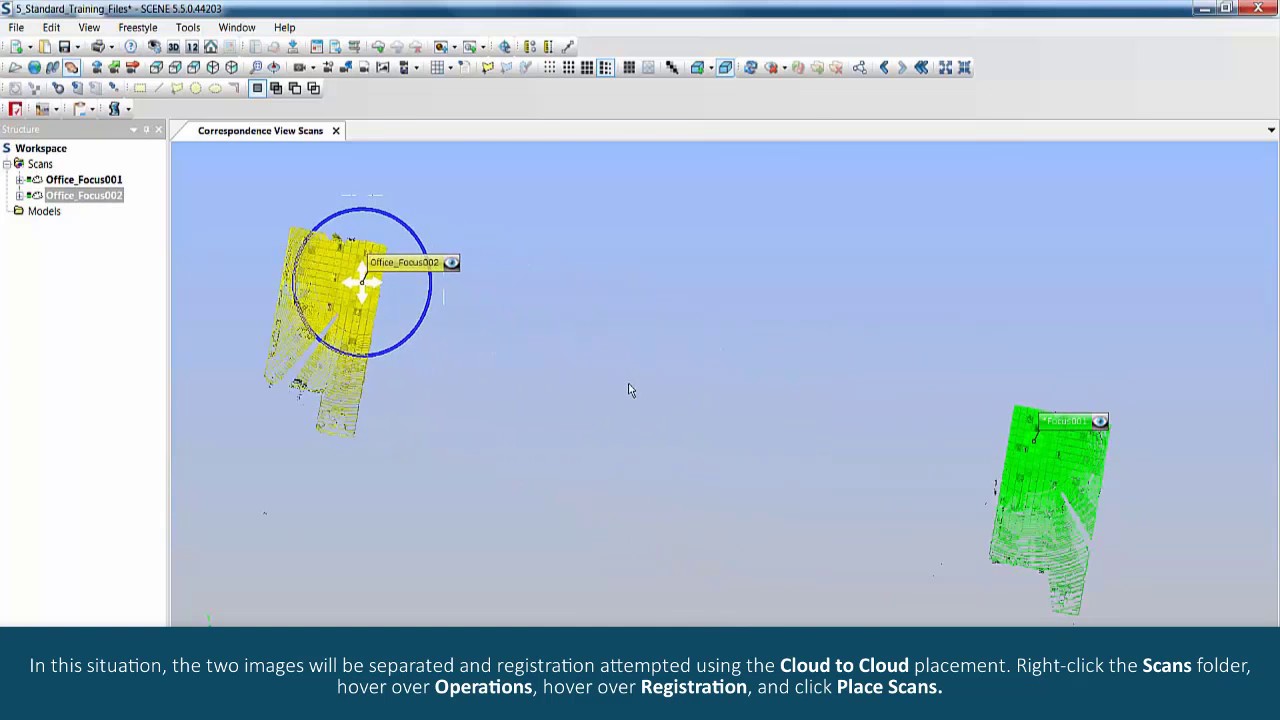
Task: Select Office_Focus002 in the tree
Action: 84,196
